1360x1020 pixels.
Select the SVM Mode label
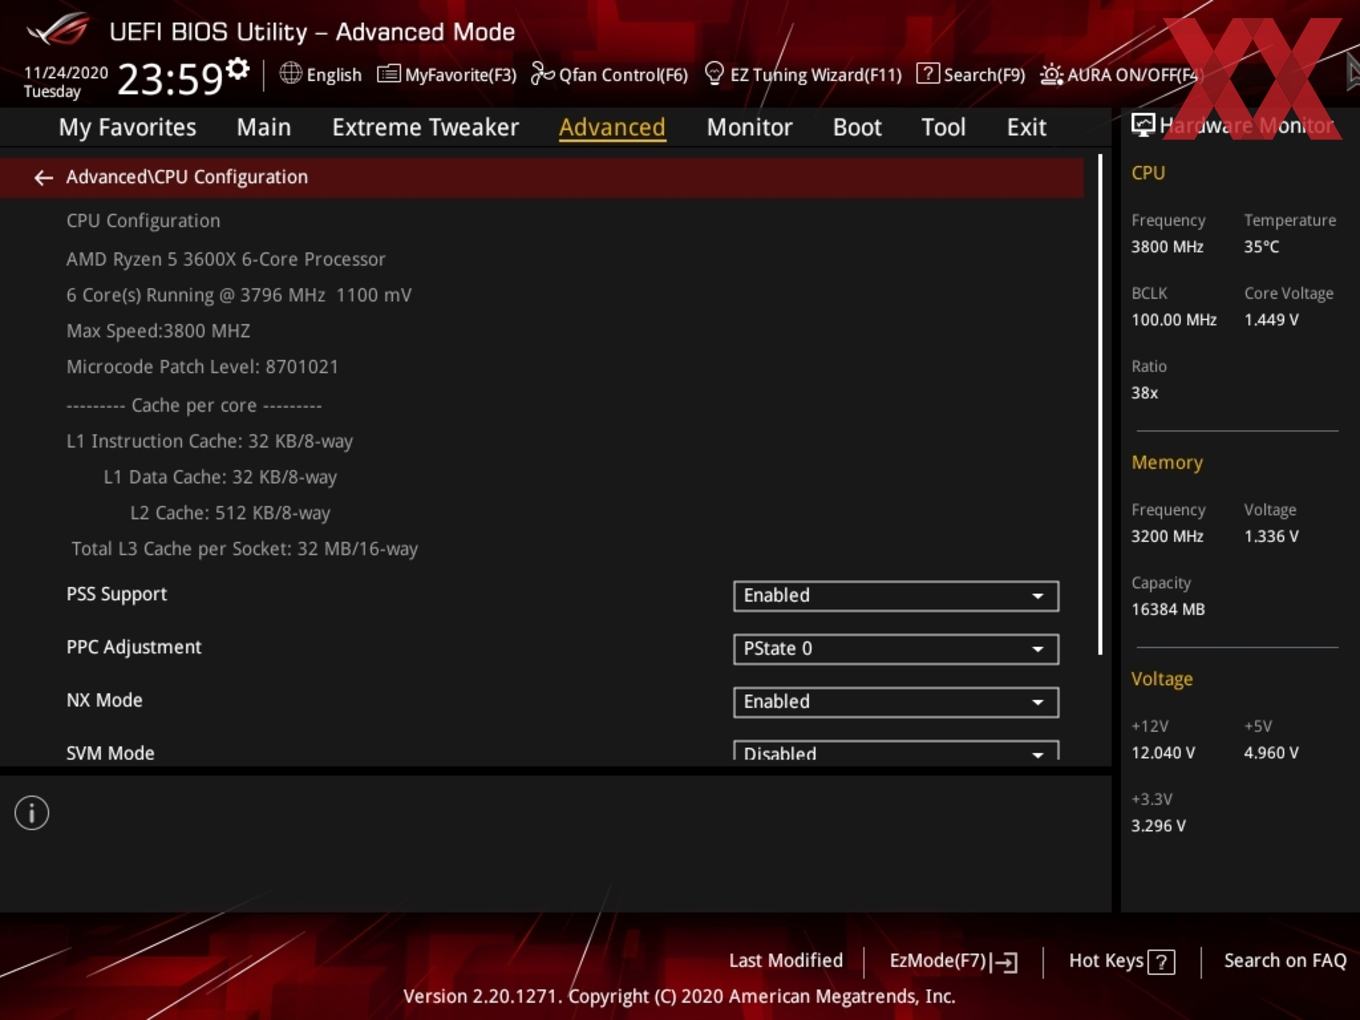pyautogui.click(x=110, y=753)
